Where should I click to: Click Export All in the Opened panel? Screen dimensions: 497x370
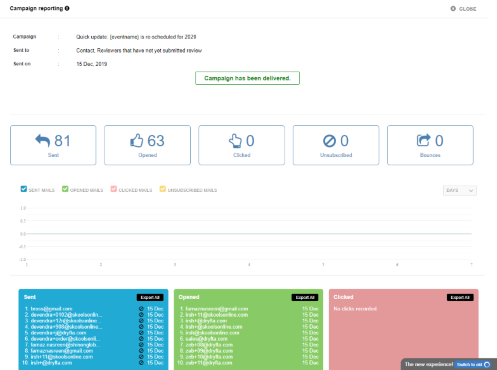[x=305, y=297]
